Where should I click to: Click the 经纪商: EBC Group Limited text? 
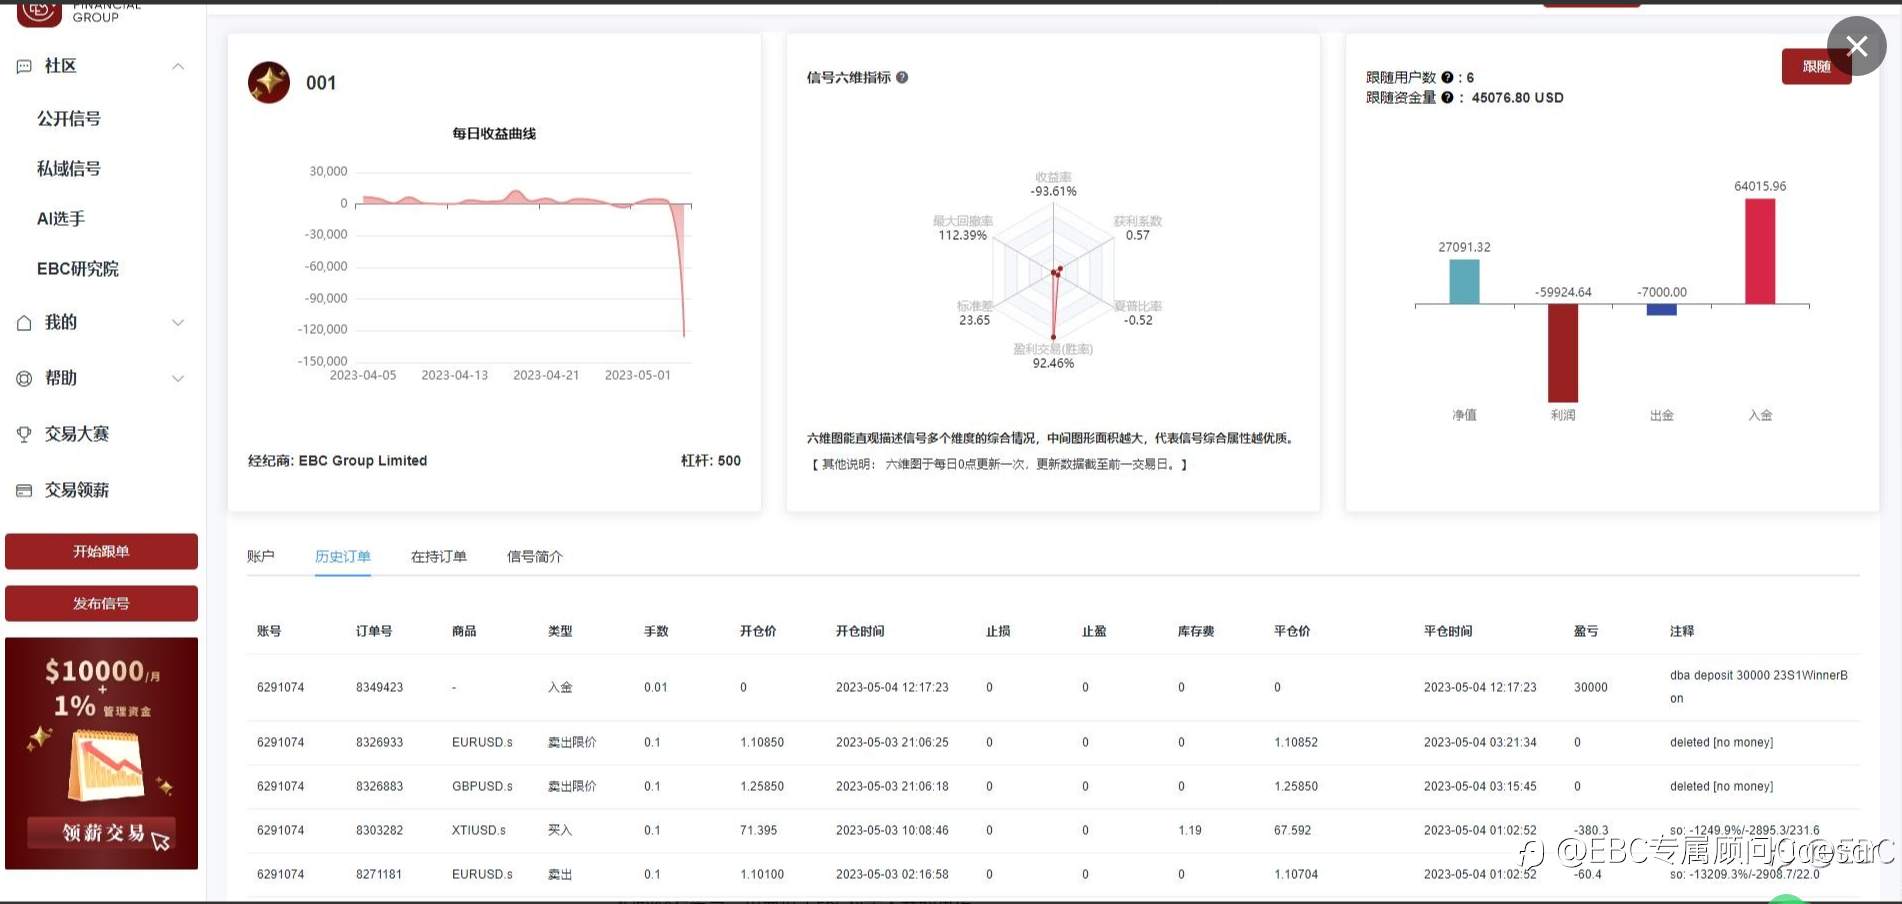coord(338,460)
